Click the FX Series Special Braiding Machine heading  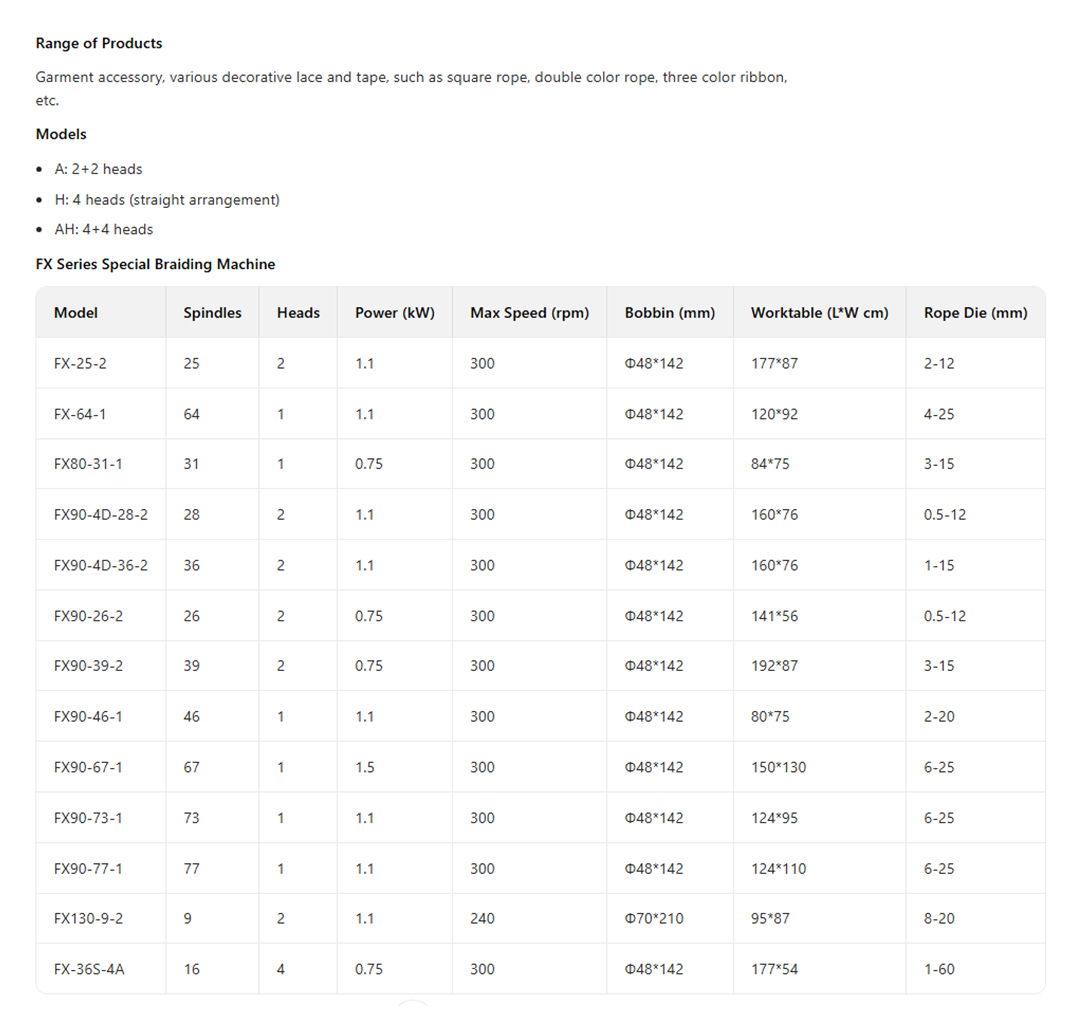155,265
